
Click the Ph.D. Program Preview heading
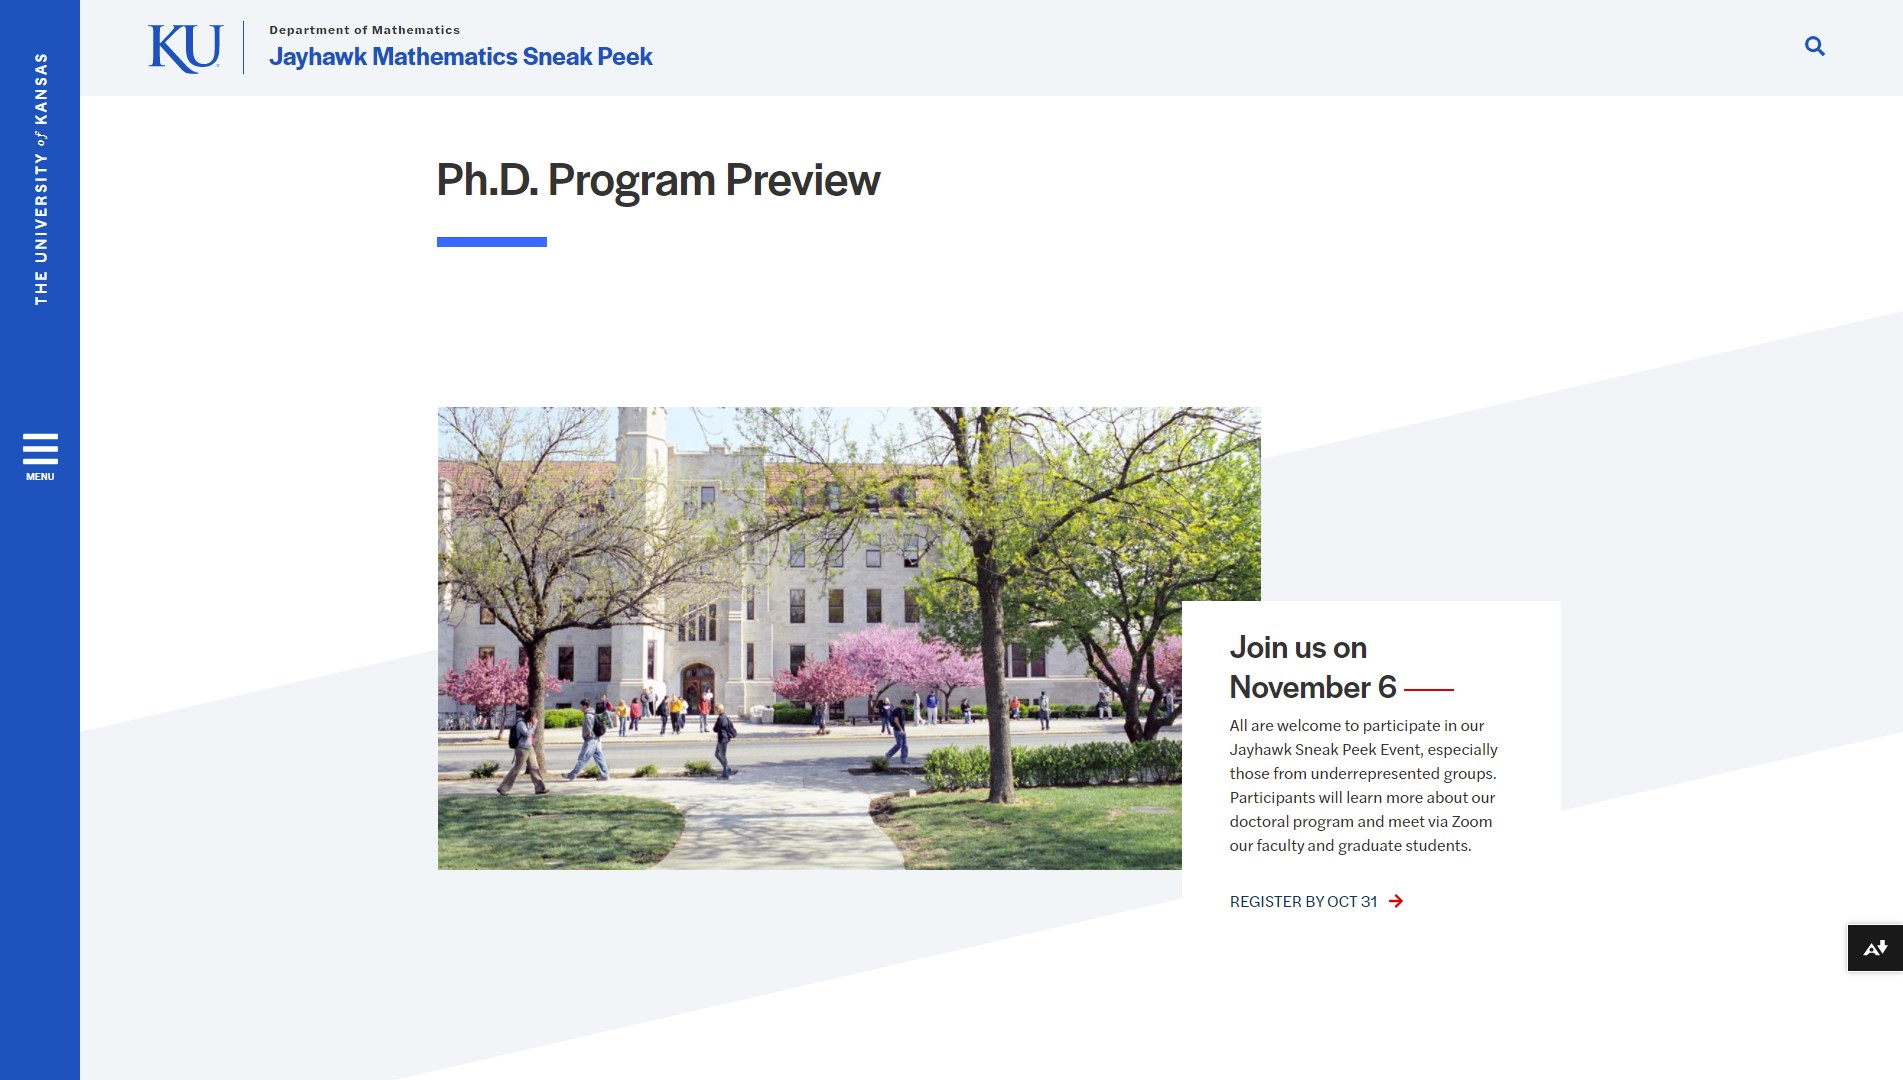coord(658,180)
